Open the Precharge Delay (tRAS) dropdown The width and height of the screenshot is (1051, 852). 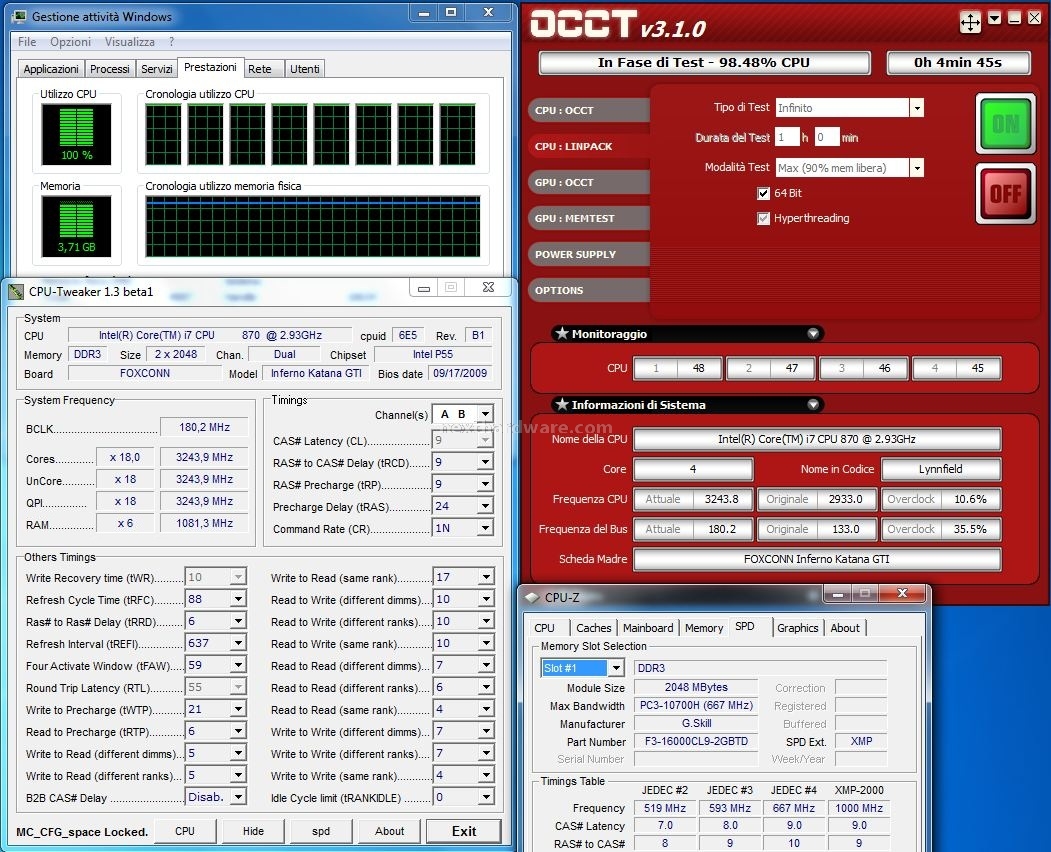(485, 506)
